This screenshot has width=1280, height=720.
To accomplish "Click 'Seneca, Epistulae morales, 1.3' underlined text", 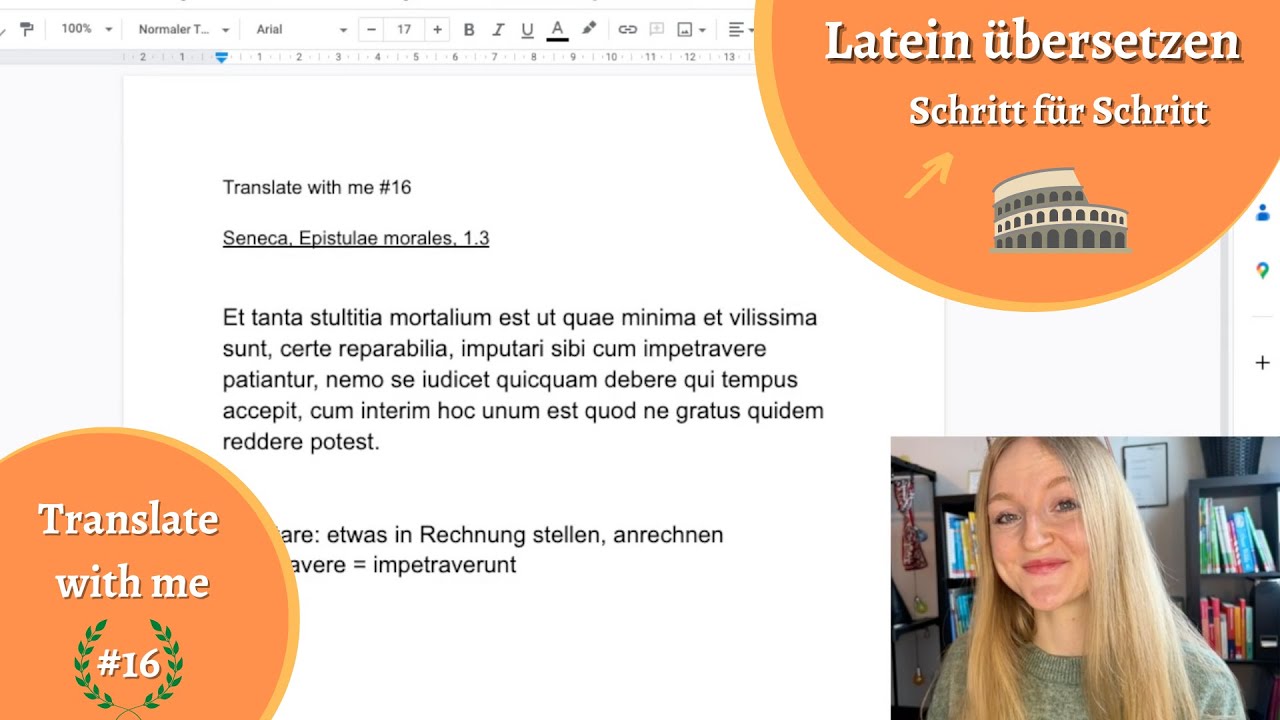I will [x=356, y=238].
